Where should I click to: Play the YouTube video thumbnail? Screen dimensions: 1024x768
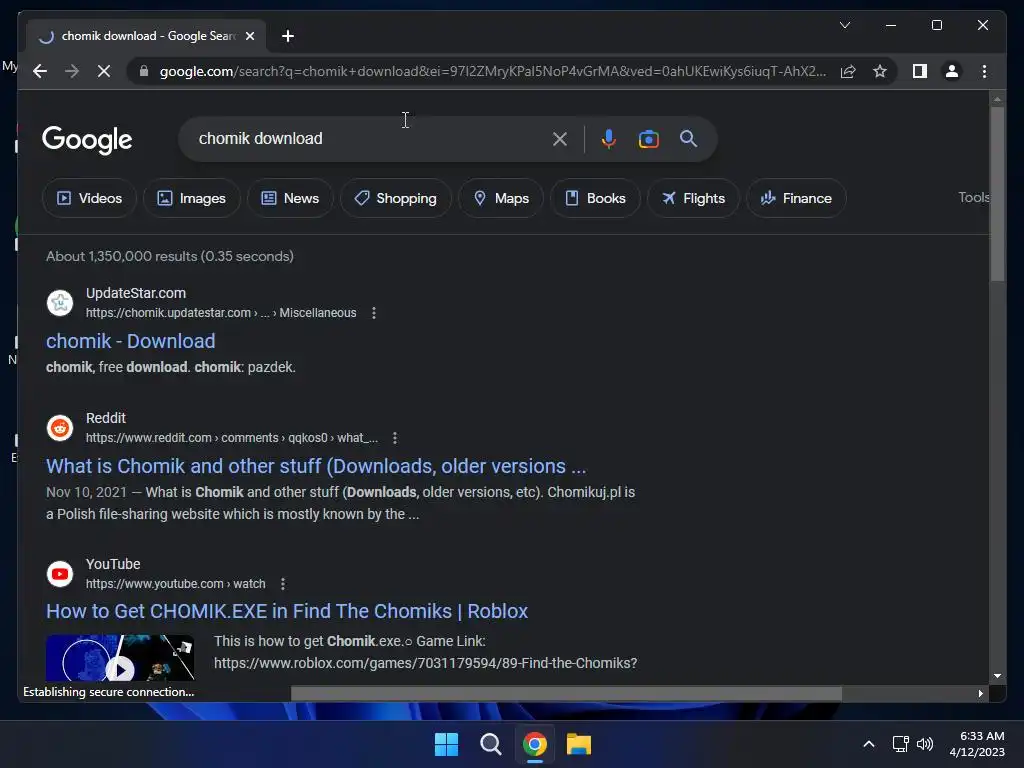[x=120, y=658]
